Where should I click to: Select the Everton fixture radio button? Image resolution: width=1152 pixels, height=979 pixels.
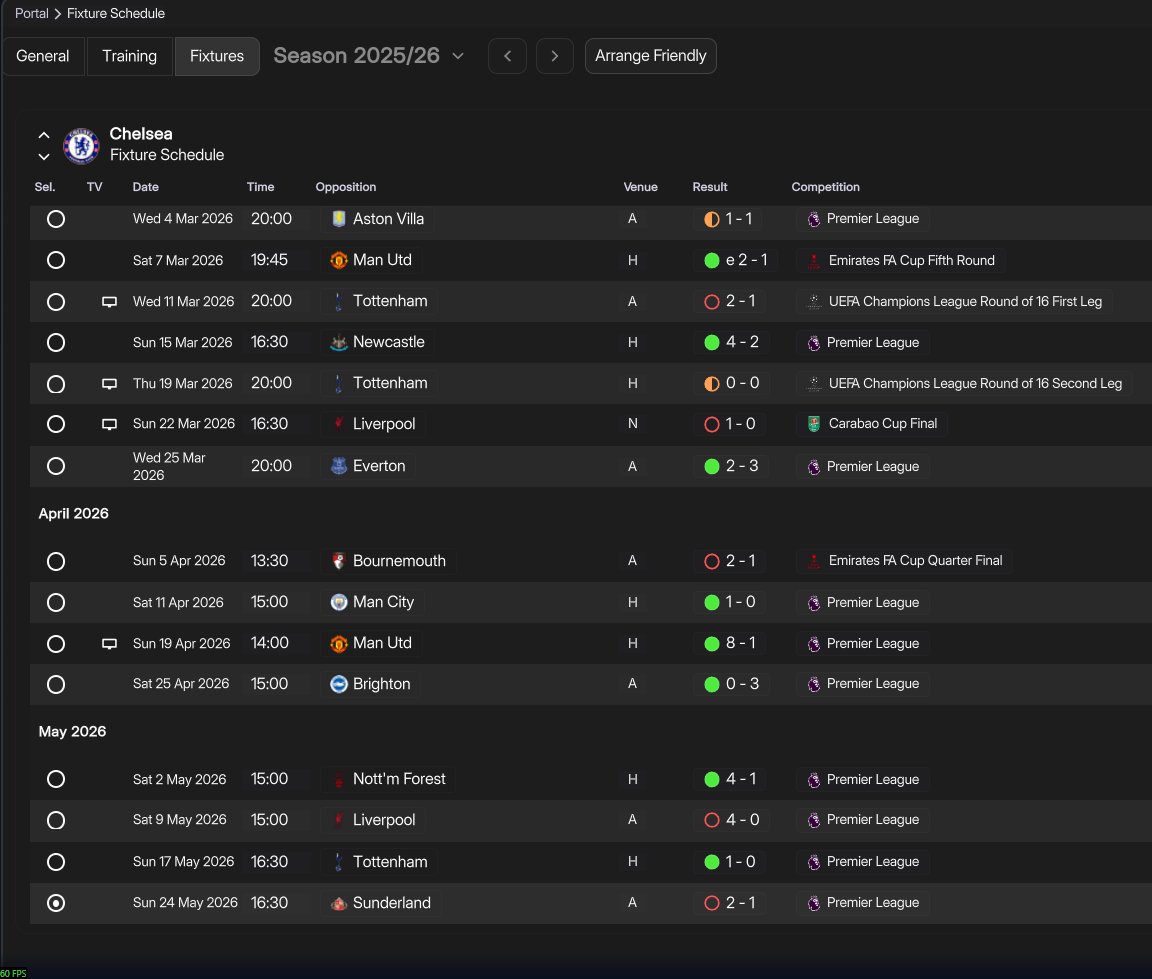click(56, 466)
